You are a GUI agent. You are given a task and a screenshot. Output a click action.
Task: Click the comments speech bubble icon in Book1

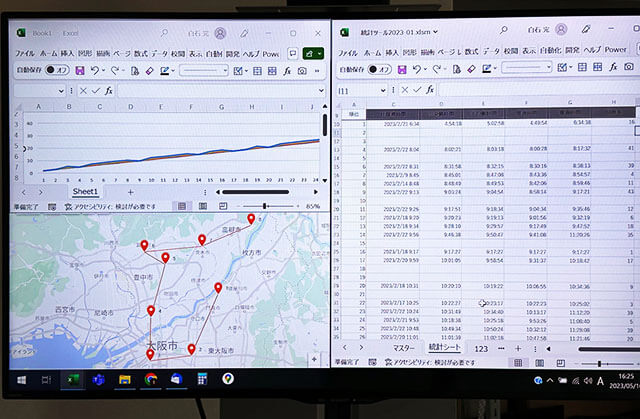[292, 52]
